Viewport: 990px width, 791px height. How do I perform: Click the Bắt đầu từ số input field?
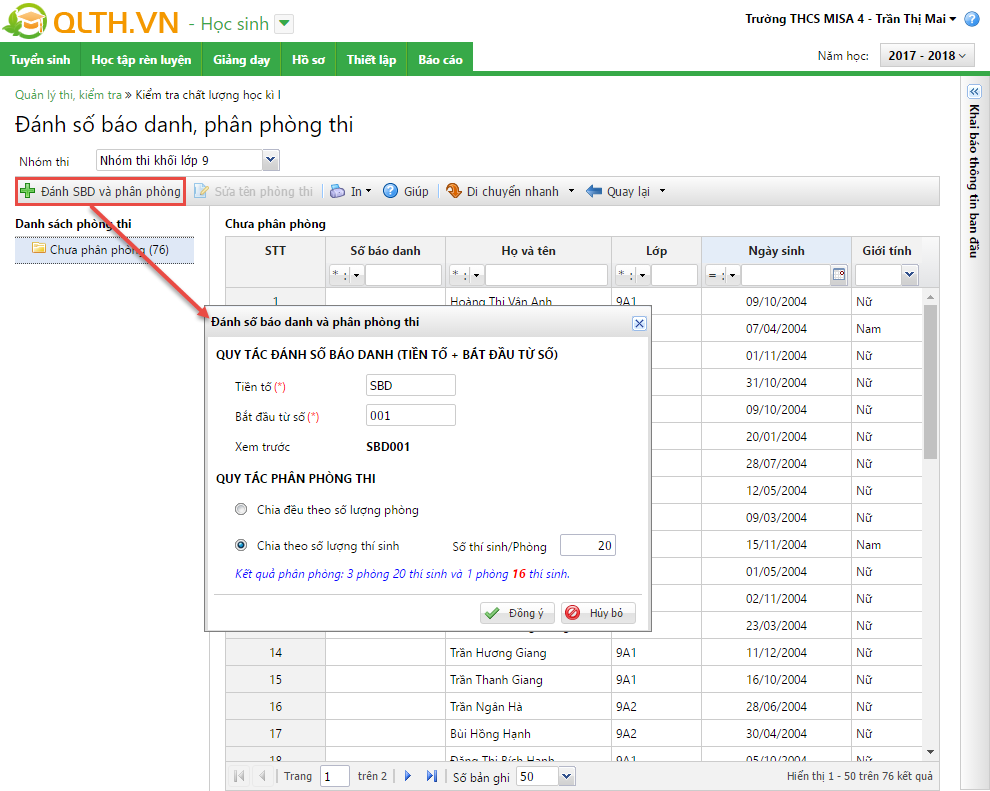[410, 415]
